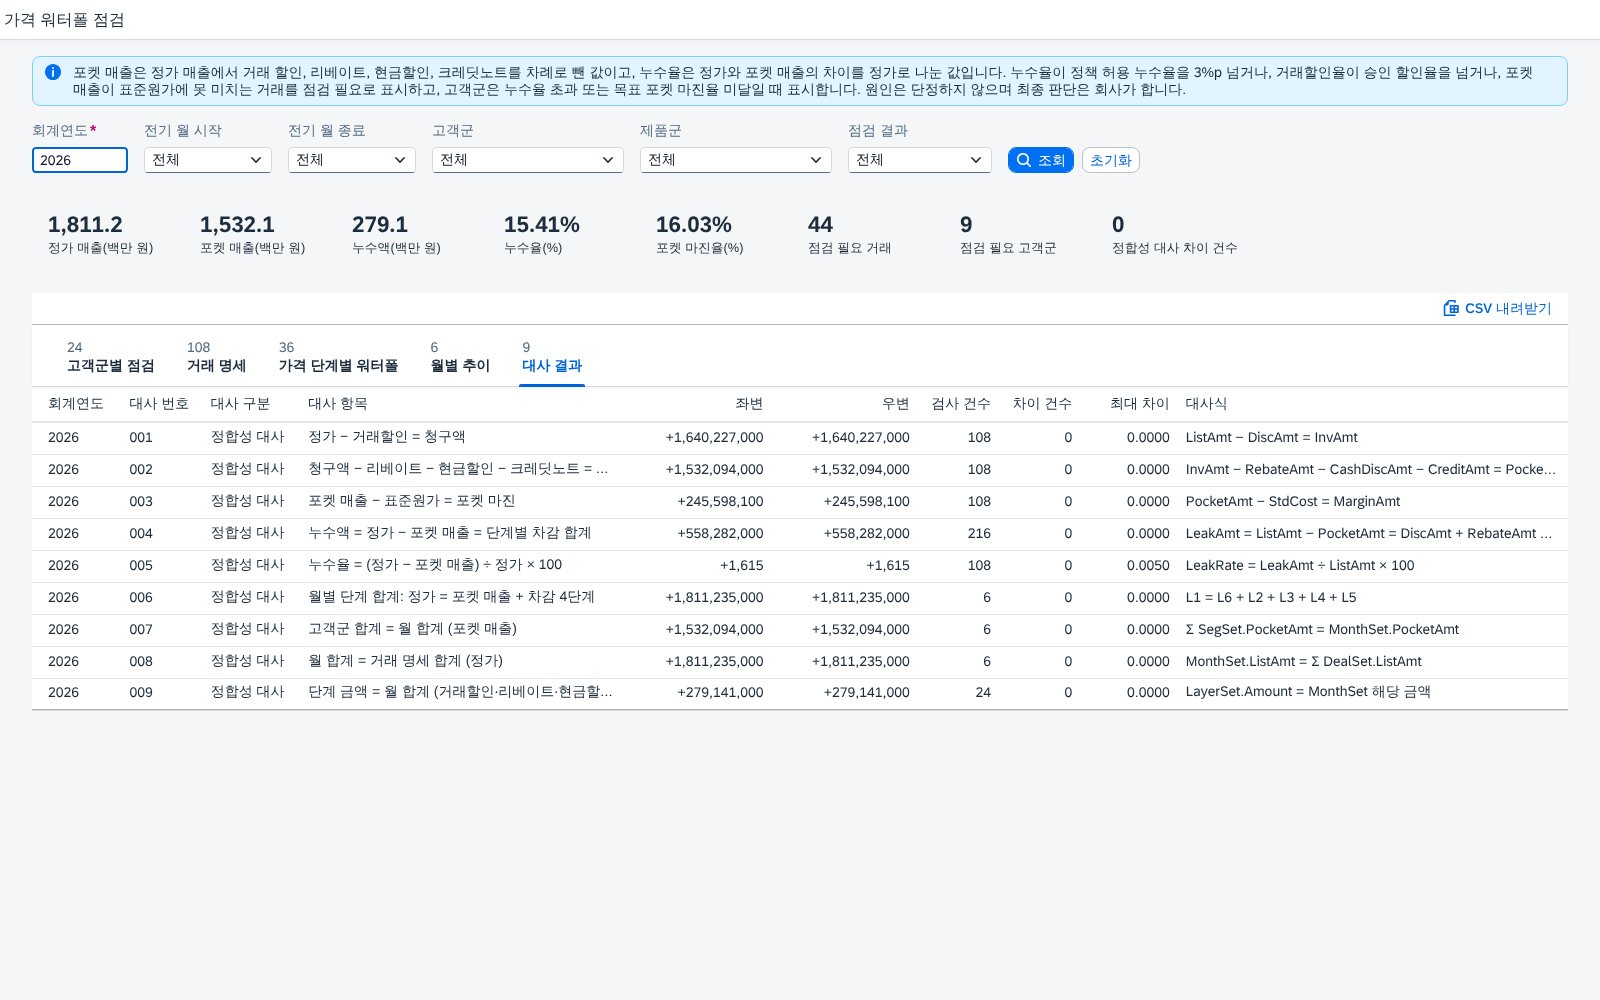Click the info icon in the blue notice
Image resolution: width=1600 pixels, height=1000 pixels.
pyautogui.click(x=53, y=72)
